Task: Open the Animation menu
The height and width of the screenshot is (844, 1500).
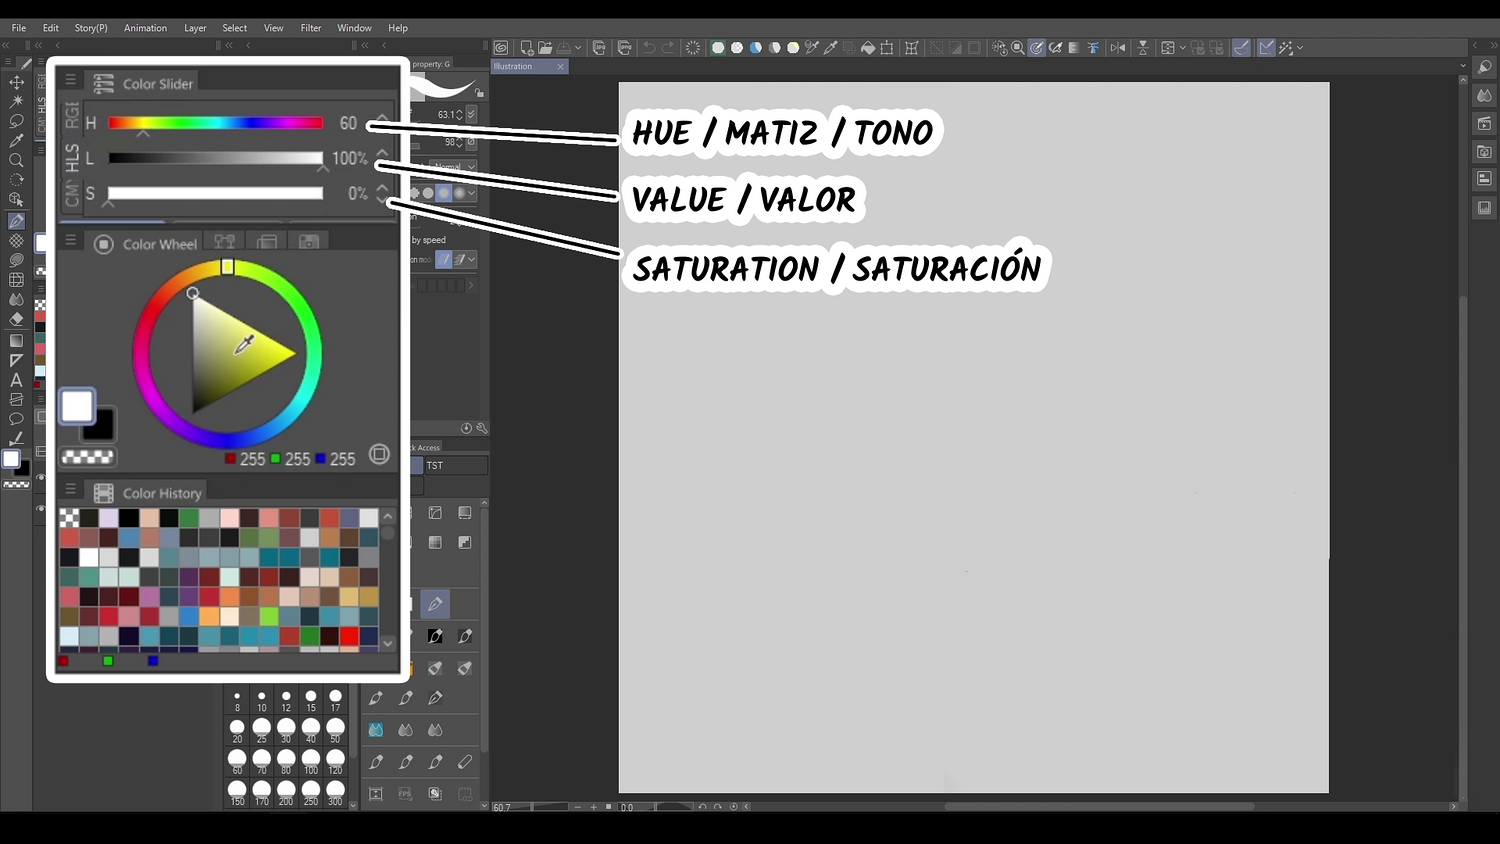Action: (x=145, y=28)
